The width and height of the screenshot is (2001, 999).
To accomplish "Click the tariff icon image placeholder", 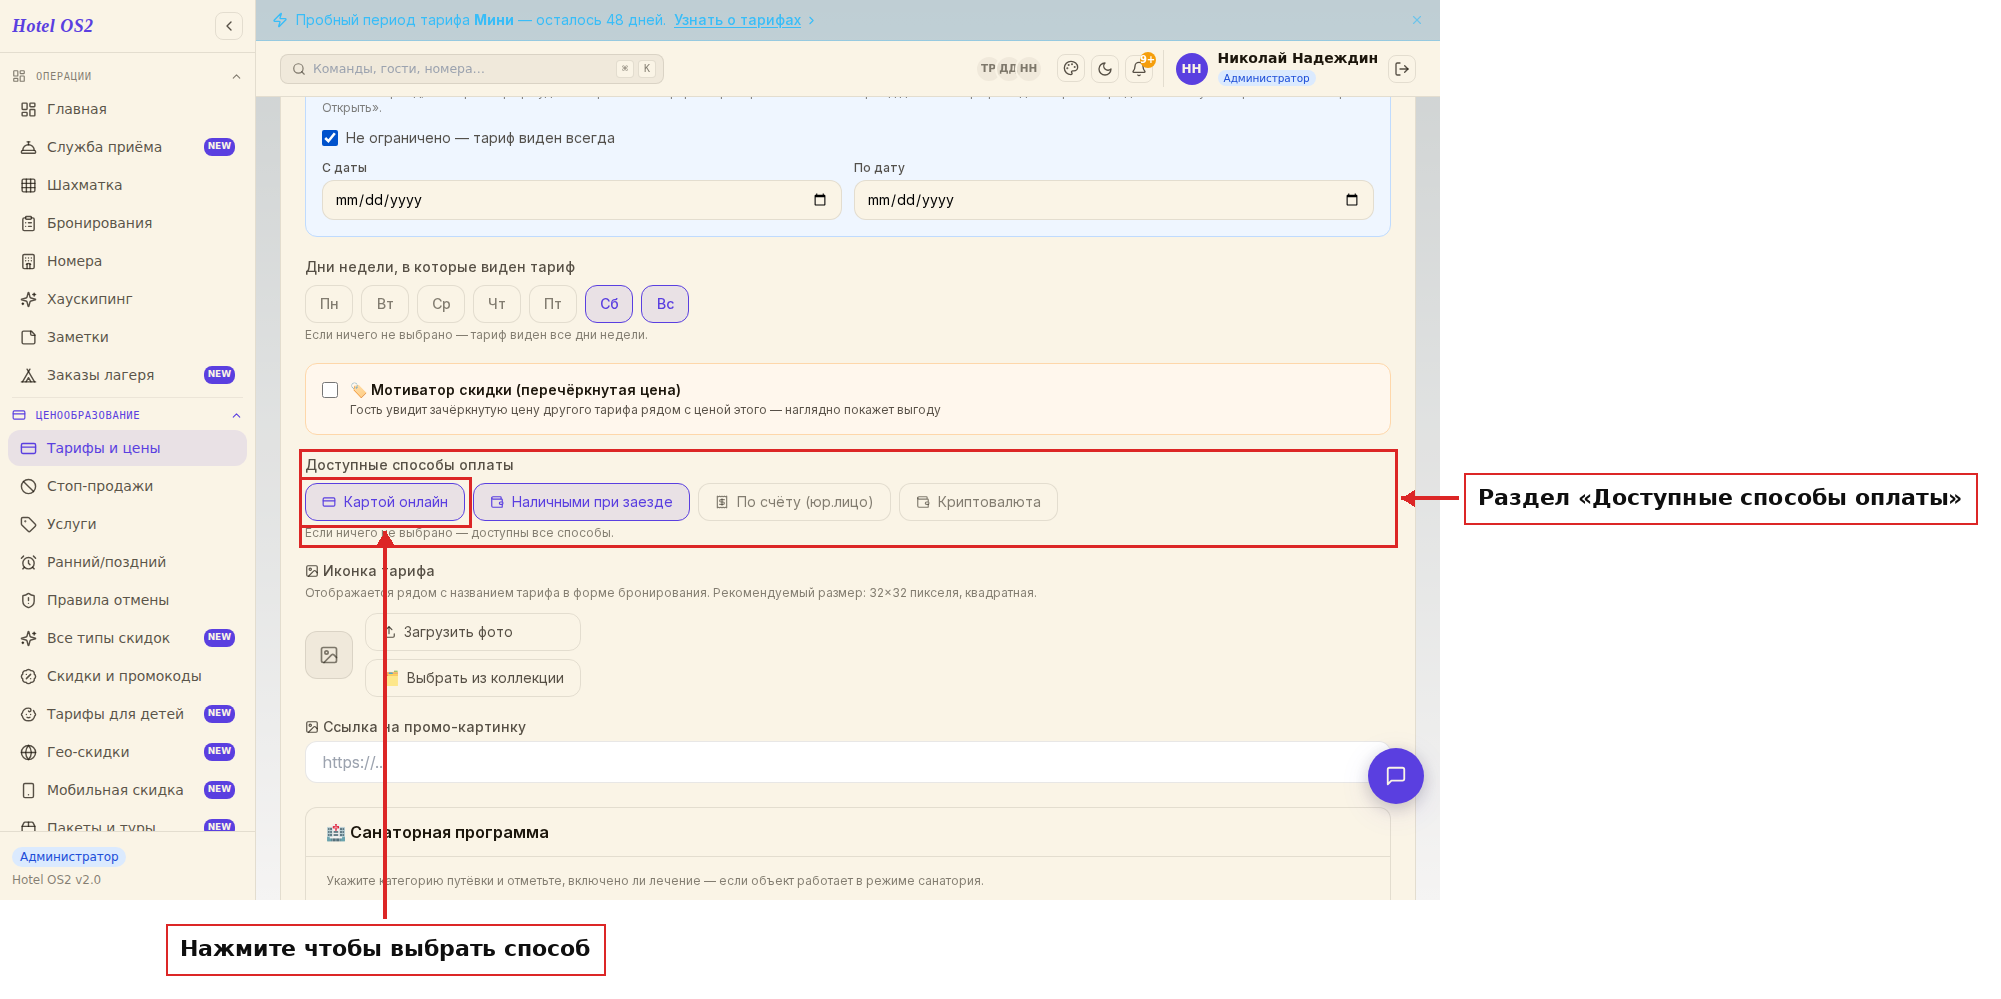I will pos(329,655).
